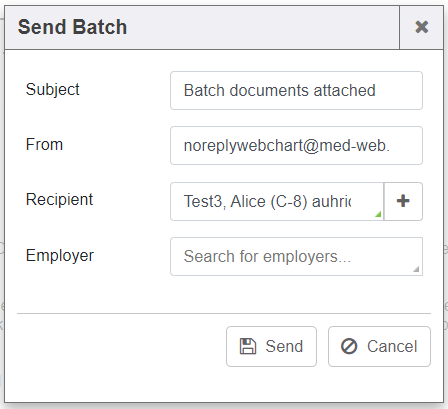Image resolution: width=448 pixels, height=409 pixels.
Task: Click the Employer label
Action: [60, 256]
